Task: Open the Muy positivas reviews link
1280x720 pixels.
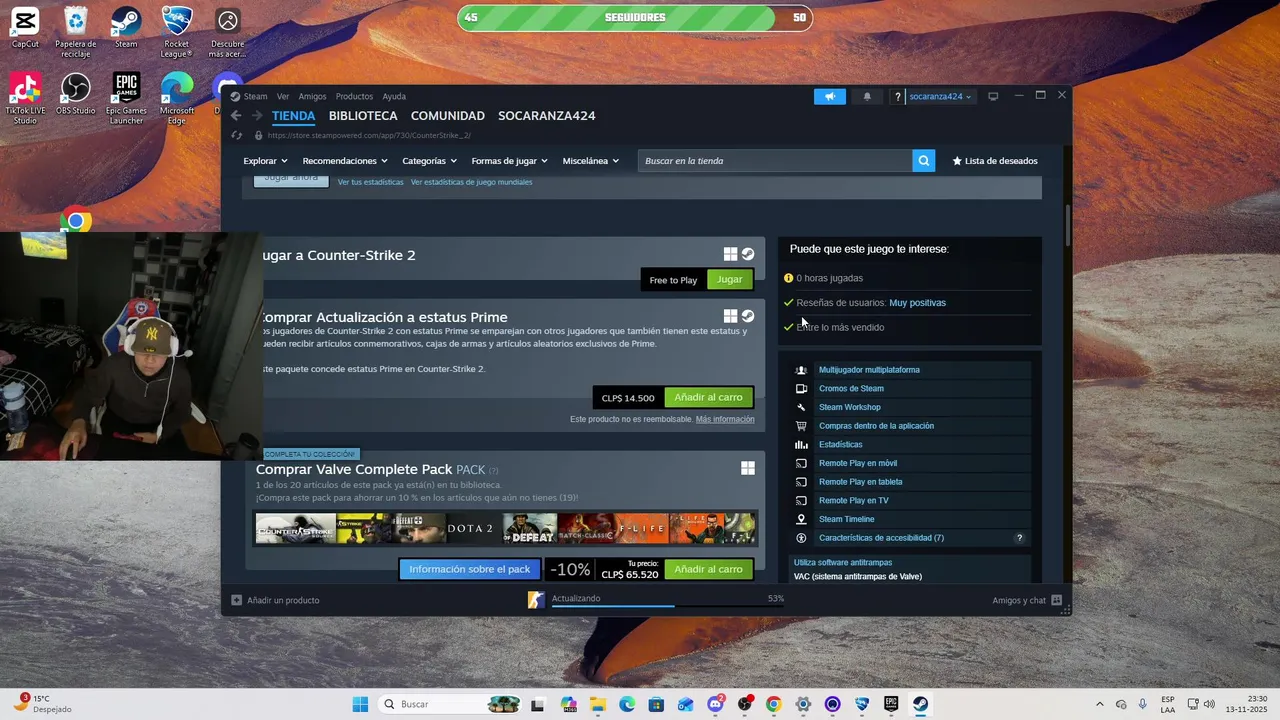Action: pos(917,303)
